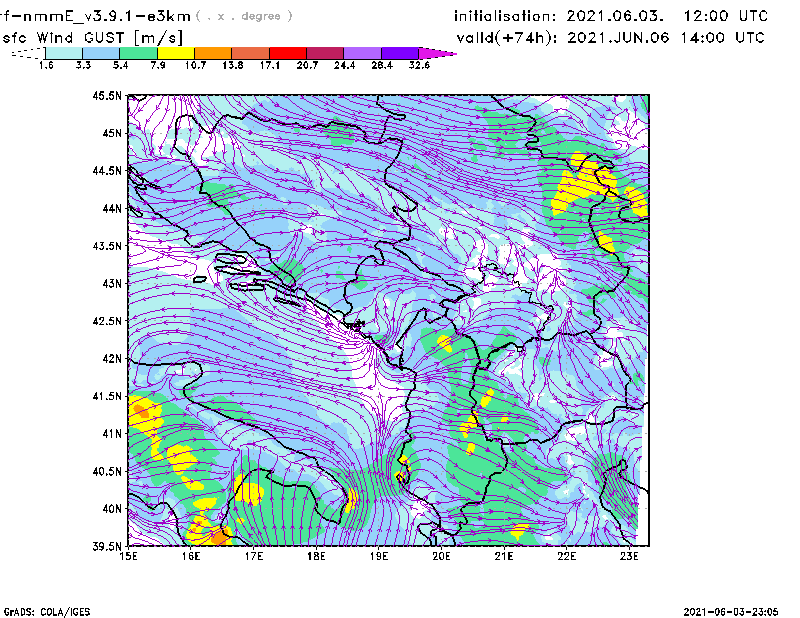The width and height of the screenshot is (800, 618).
Task: Click the salmon 13.8–17.1 legend swatch
Action: (251, 53)
